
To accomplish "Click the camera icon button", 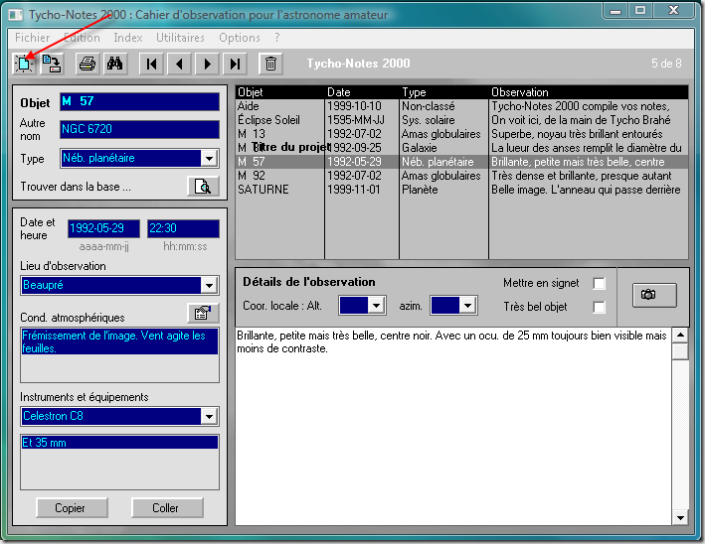I will coord(654,295).
